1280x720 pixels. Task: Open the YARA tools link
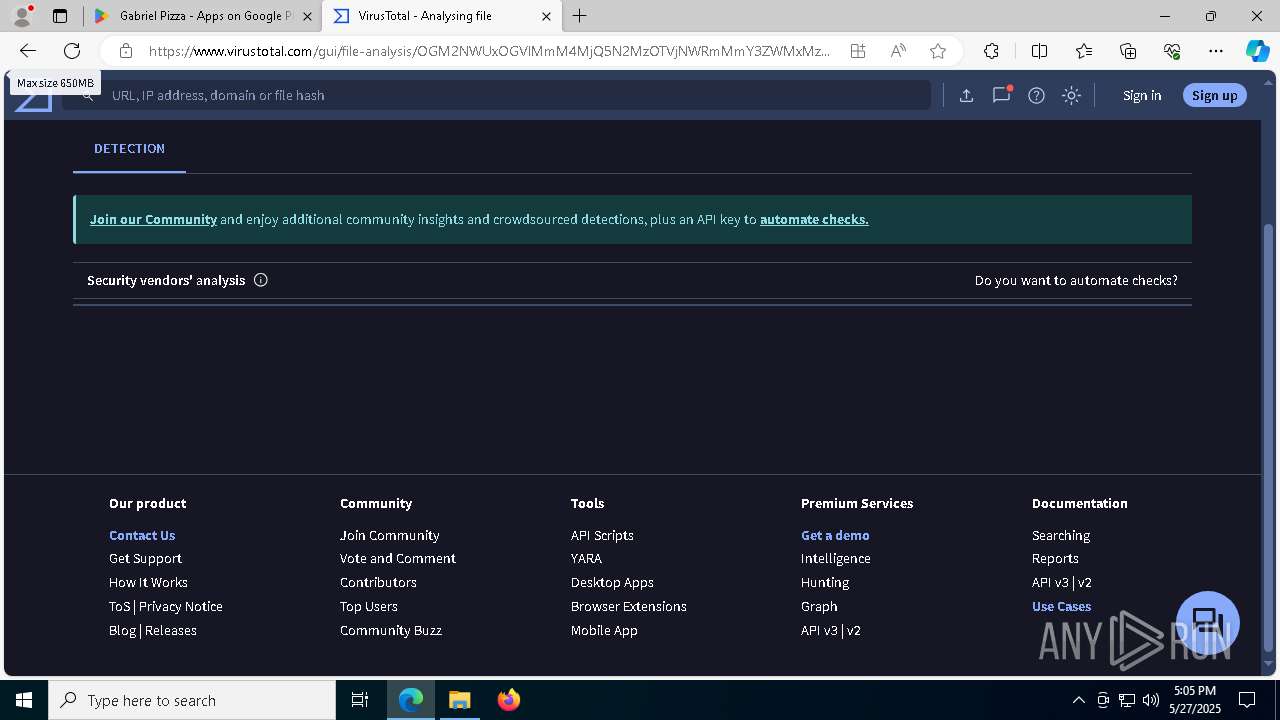[586, 558]
